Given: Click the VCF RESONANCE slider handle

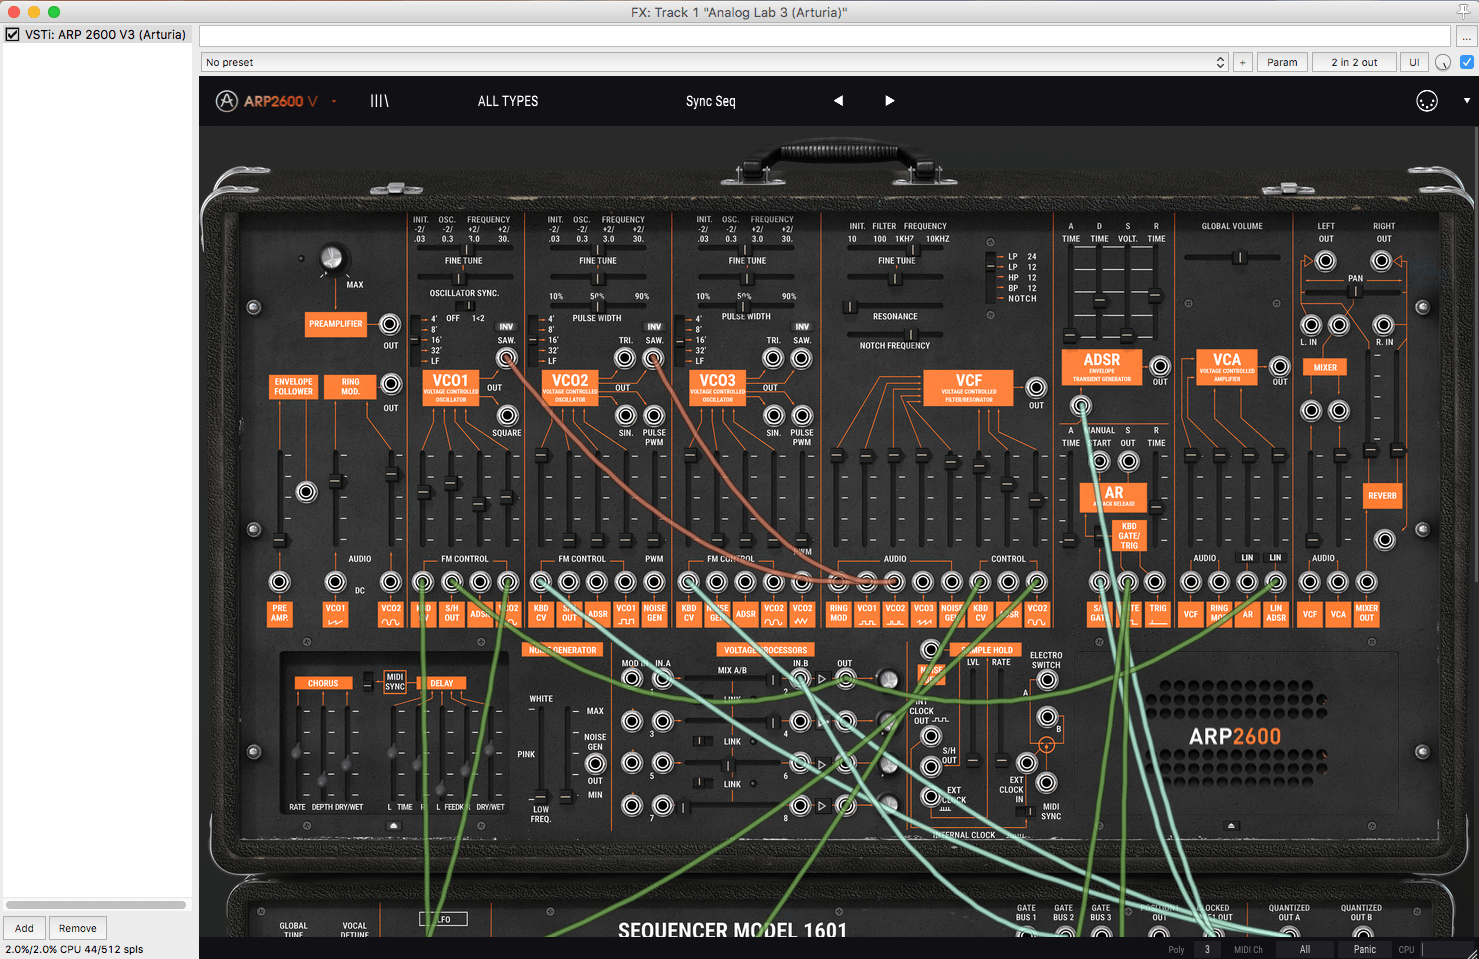Looking at the screenshot, I should [850, 306].
